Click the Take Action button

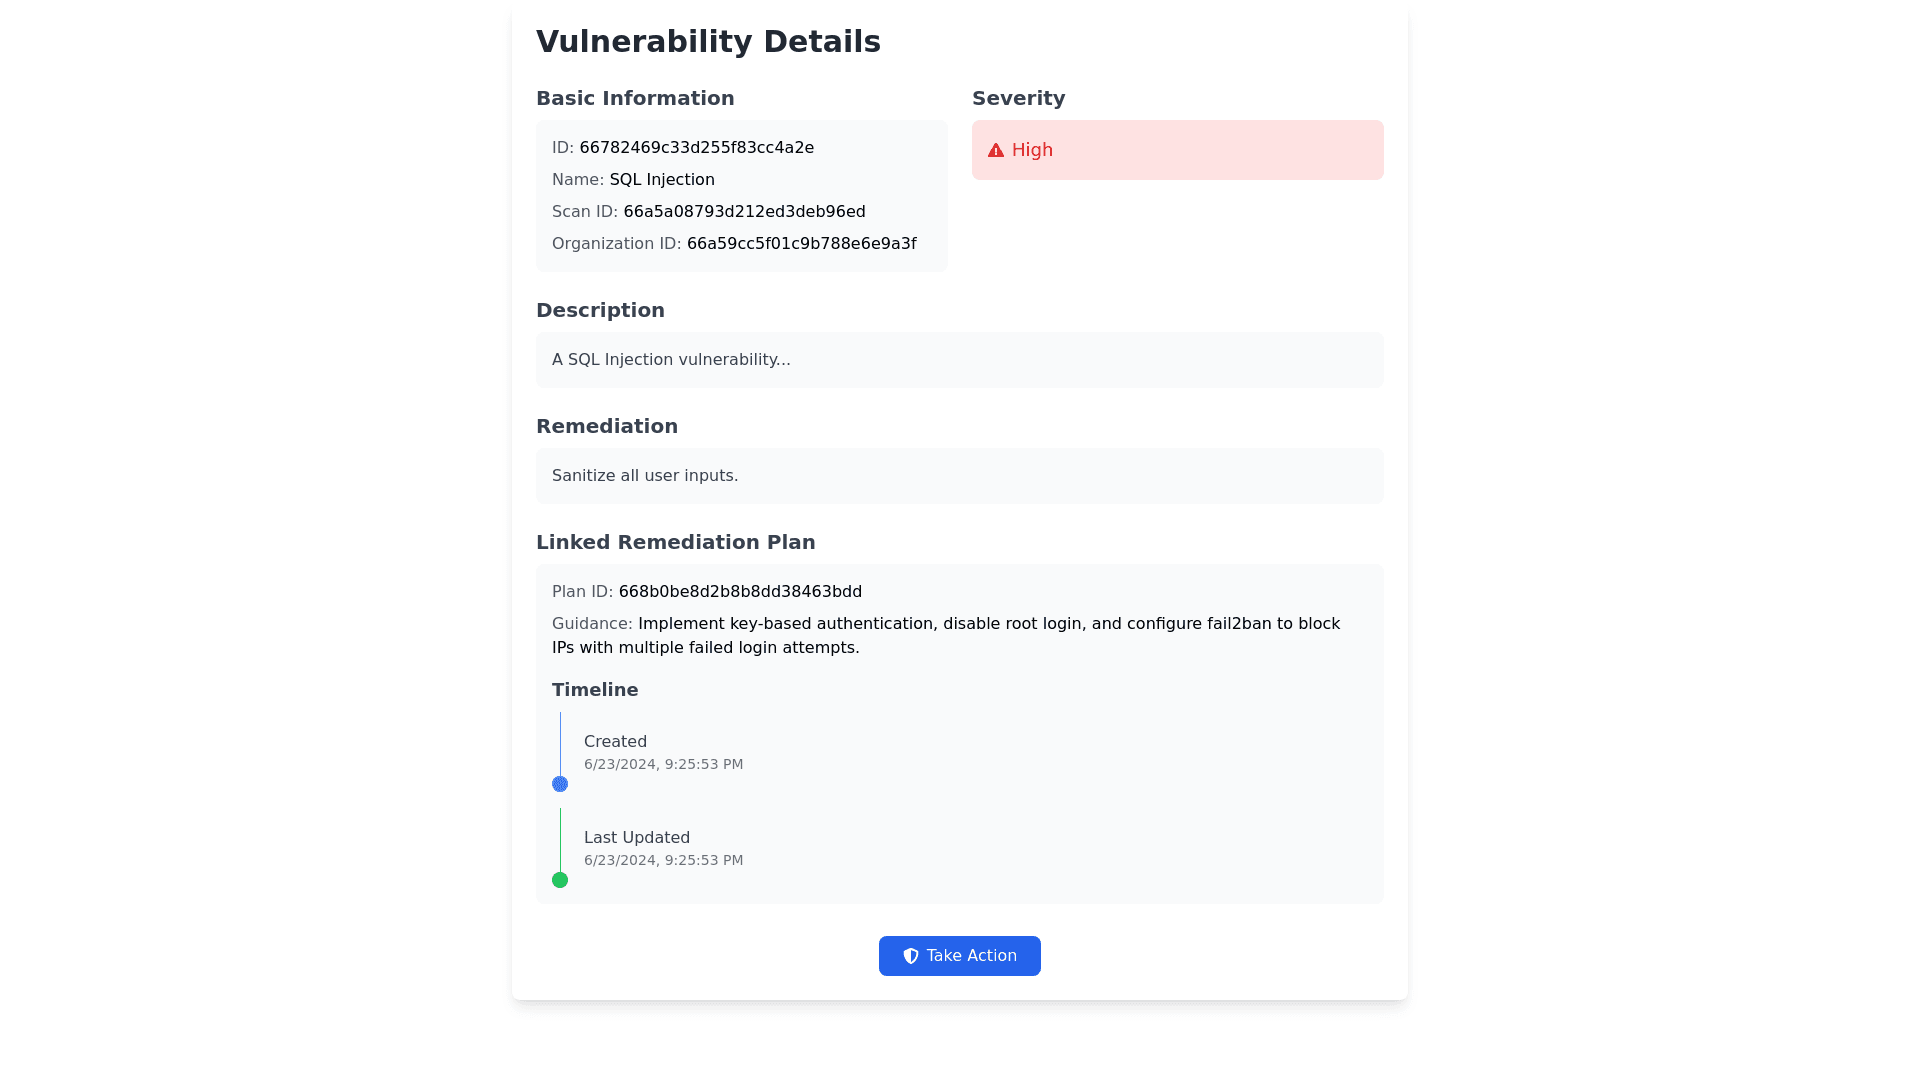[x=960, y=956]
